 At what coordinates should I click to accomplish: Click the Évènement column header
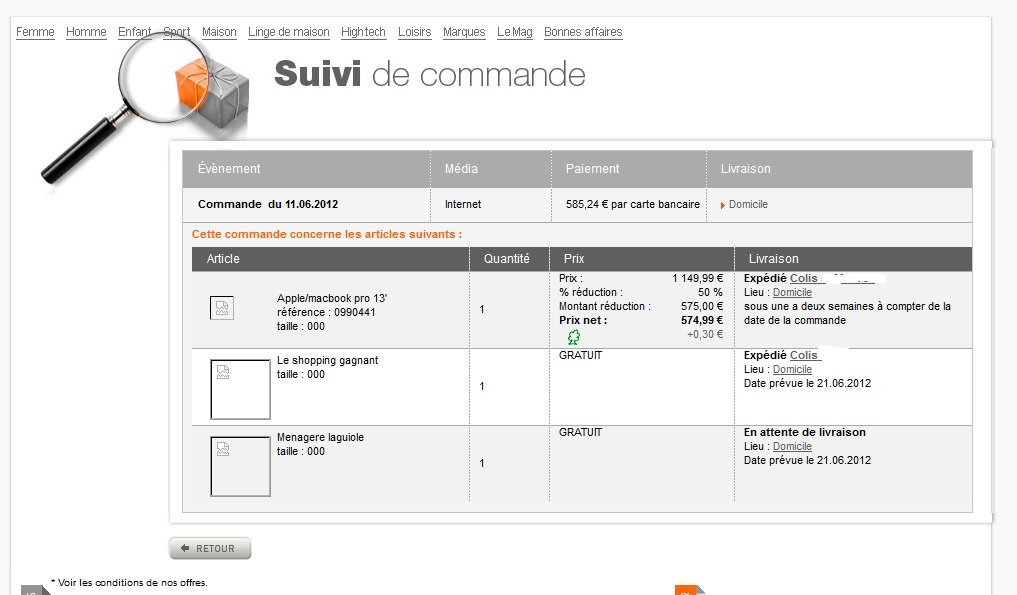(x=229, y=169)
